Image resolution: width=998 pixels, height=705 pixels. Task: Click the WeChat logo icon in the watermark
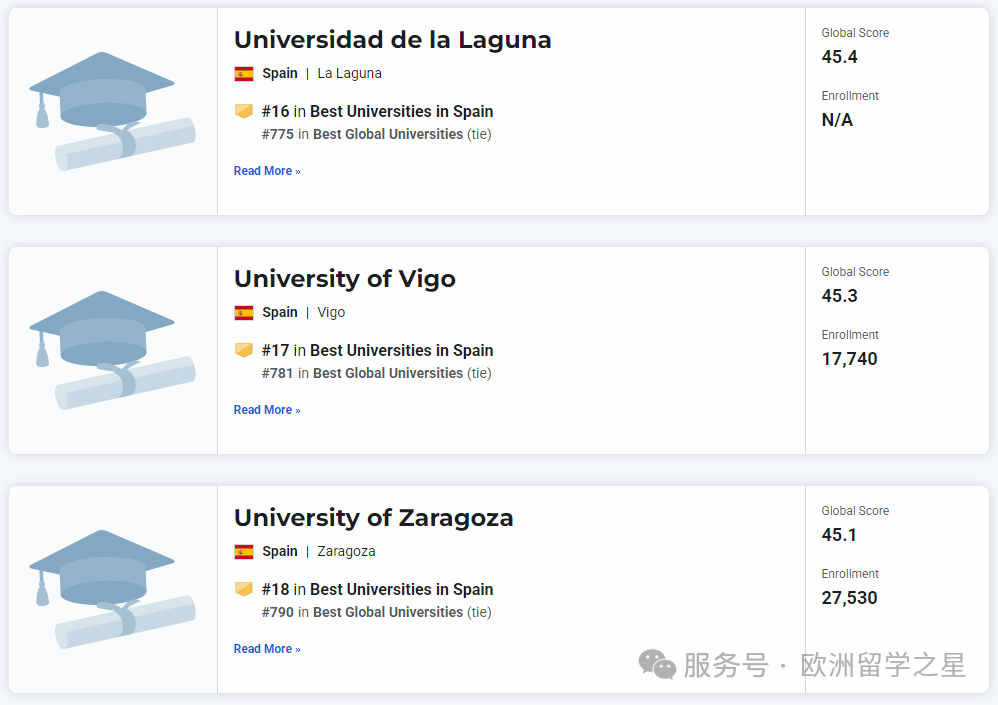tap(657, 665)
